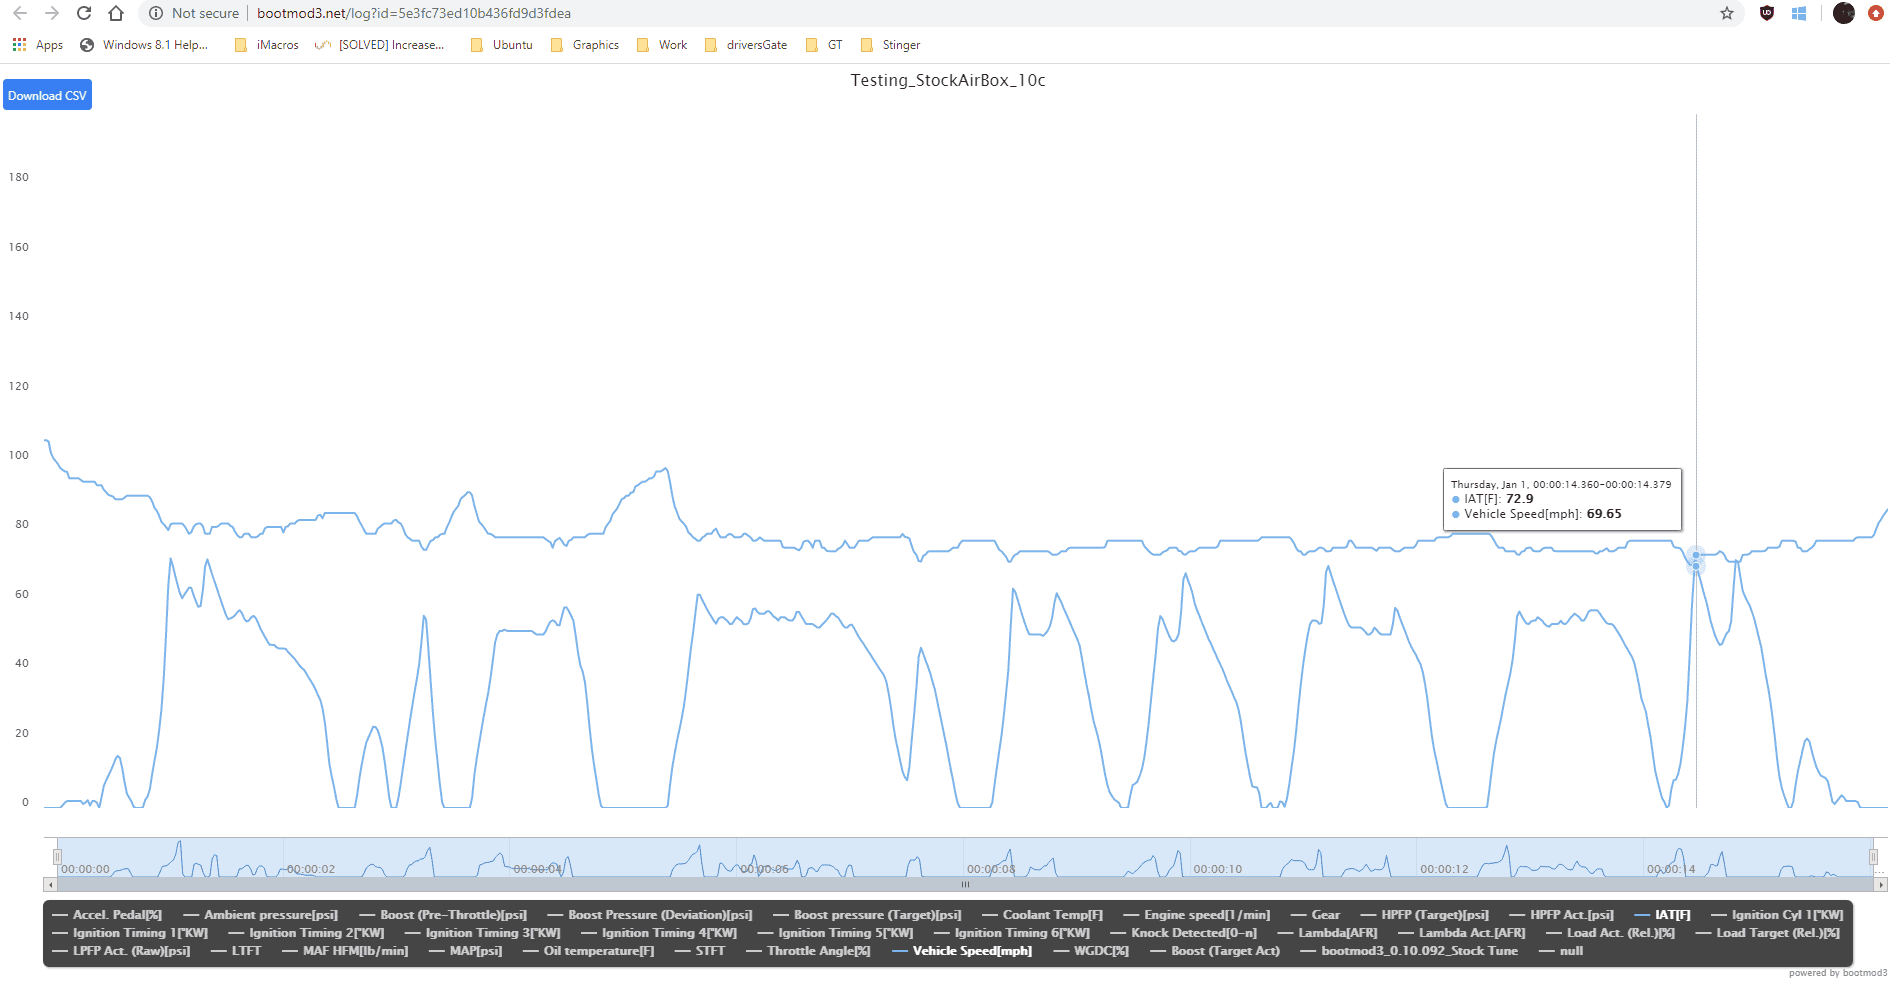Open the browser home page
1890x981 pixels.
click(x=116, y=13)
